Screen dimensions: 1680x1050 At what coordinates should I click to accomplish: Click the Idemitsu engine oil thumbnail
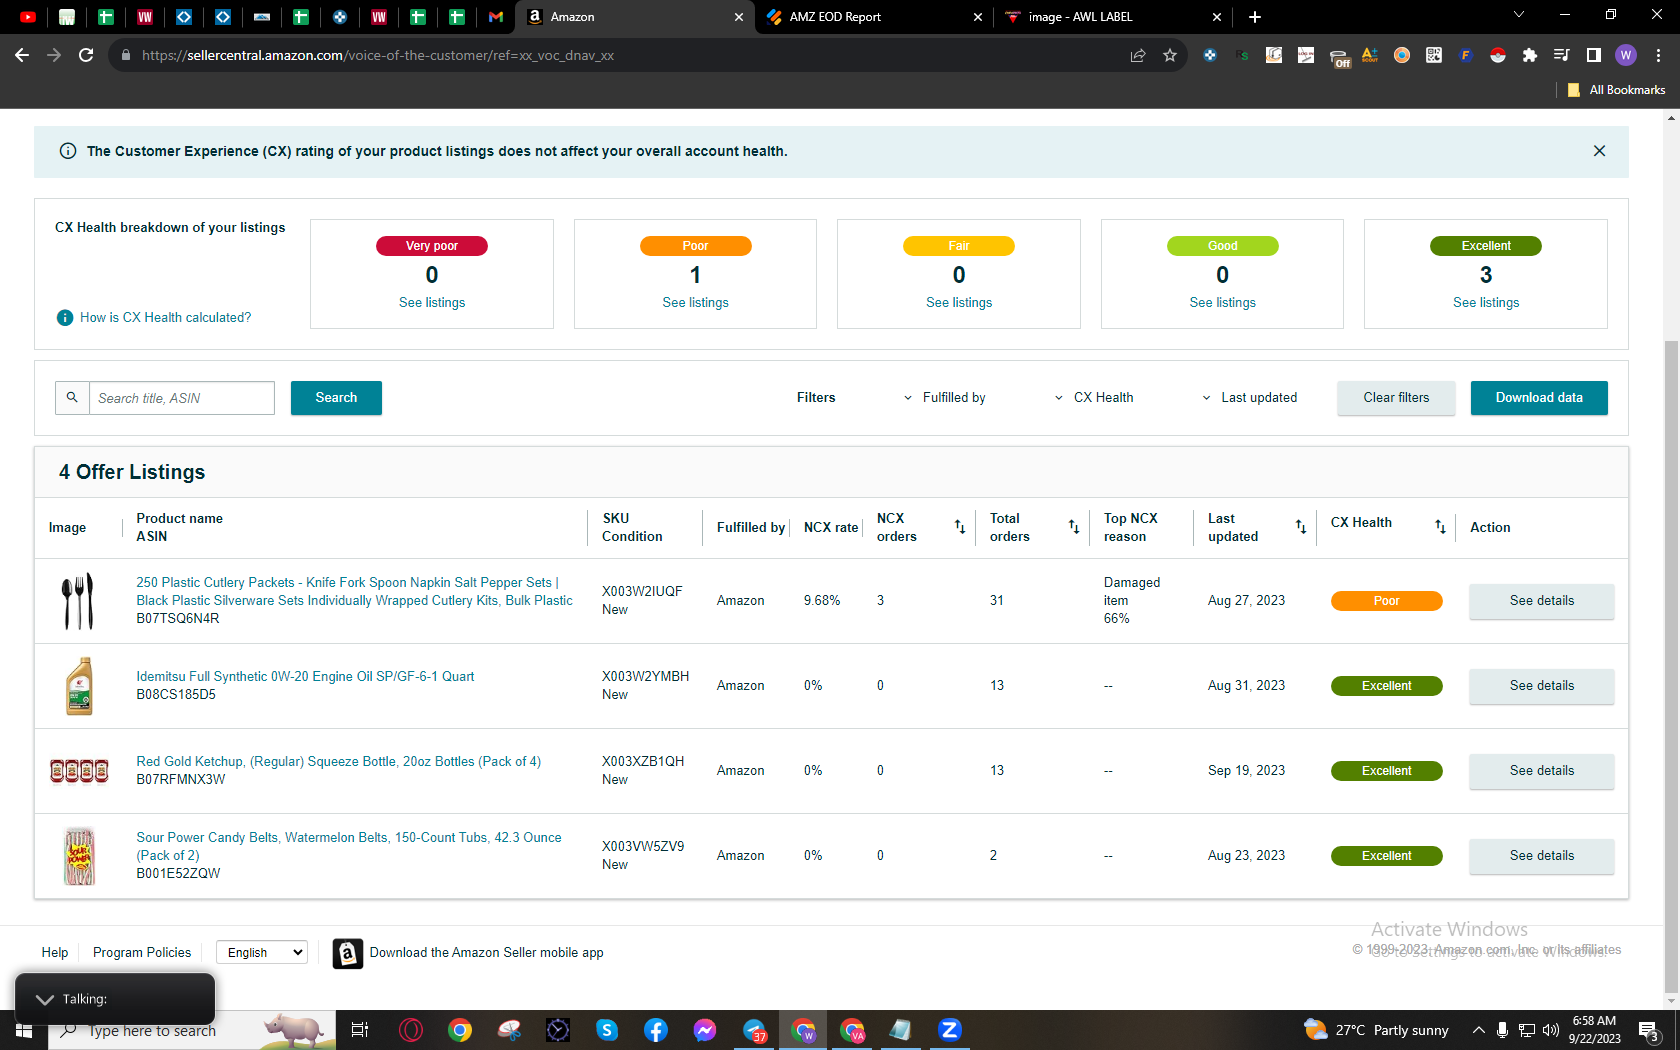point(79,686)
